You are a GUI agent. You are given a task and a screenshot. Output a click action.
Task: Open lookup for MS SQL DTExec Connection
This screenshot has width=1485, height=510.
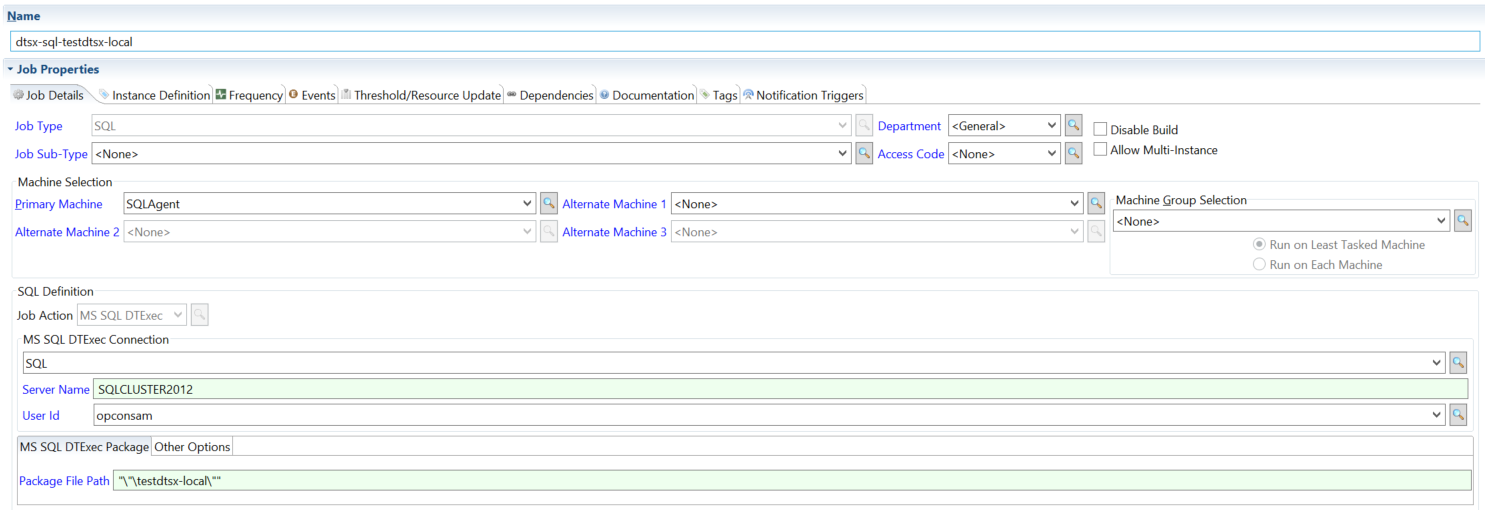(1458, 363)
